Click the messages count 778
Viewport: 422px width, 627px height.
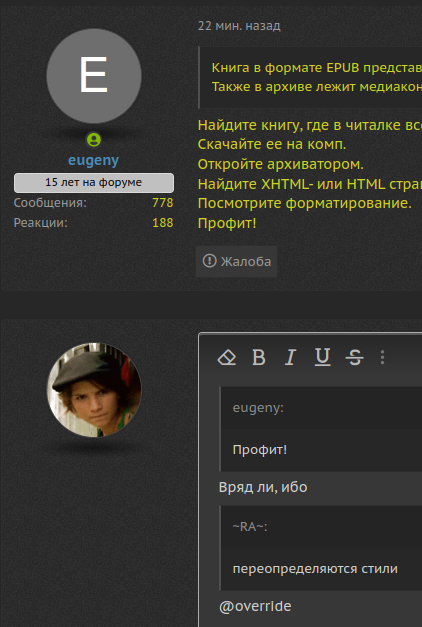162,203
